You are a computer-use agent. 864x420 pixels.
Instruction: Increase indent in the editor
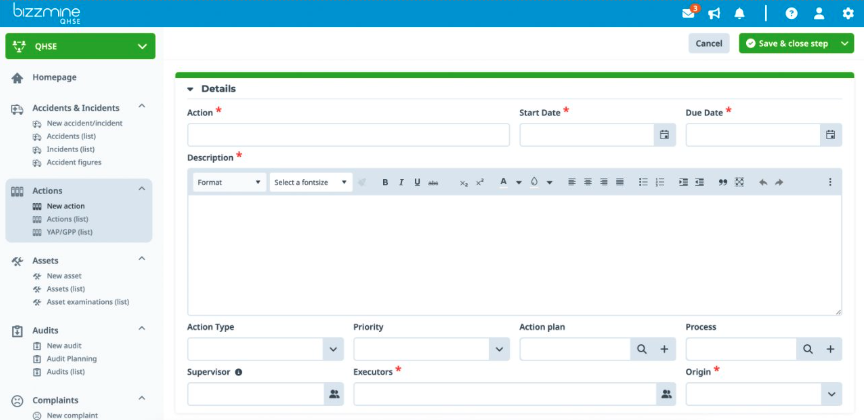point(683,182)
